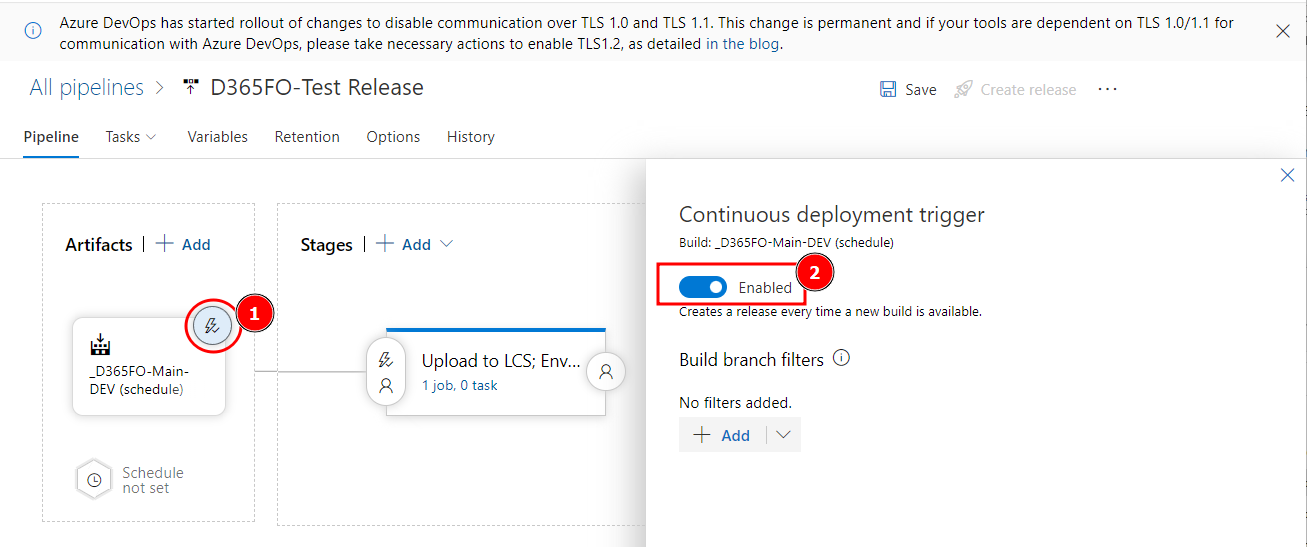Switch to the Retention tab
This screenshot has height=547, width=1307.
coord(307,137)
